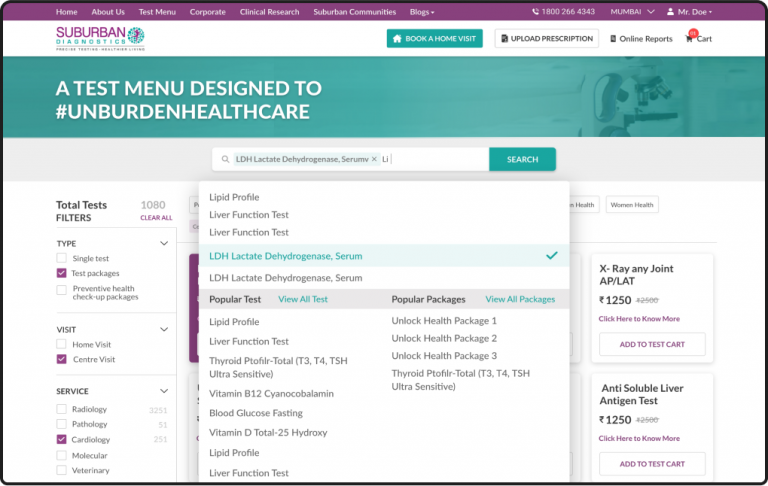Choose Thyroid Profile-Total under Popular Test
Viewport: 768px width, 486px height.
coord(278,367)
